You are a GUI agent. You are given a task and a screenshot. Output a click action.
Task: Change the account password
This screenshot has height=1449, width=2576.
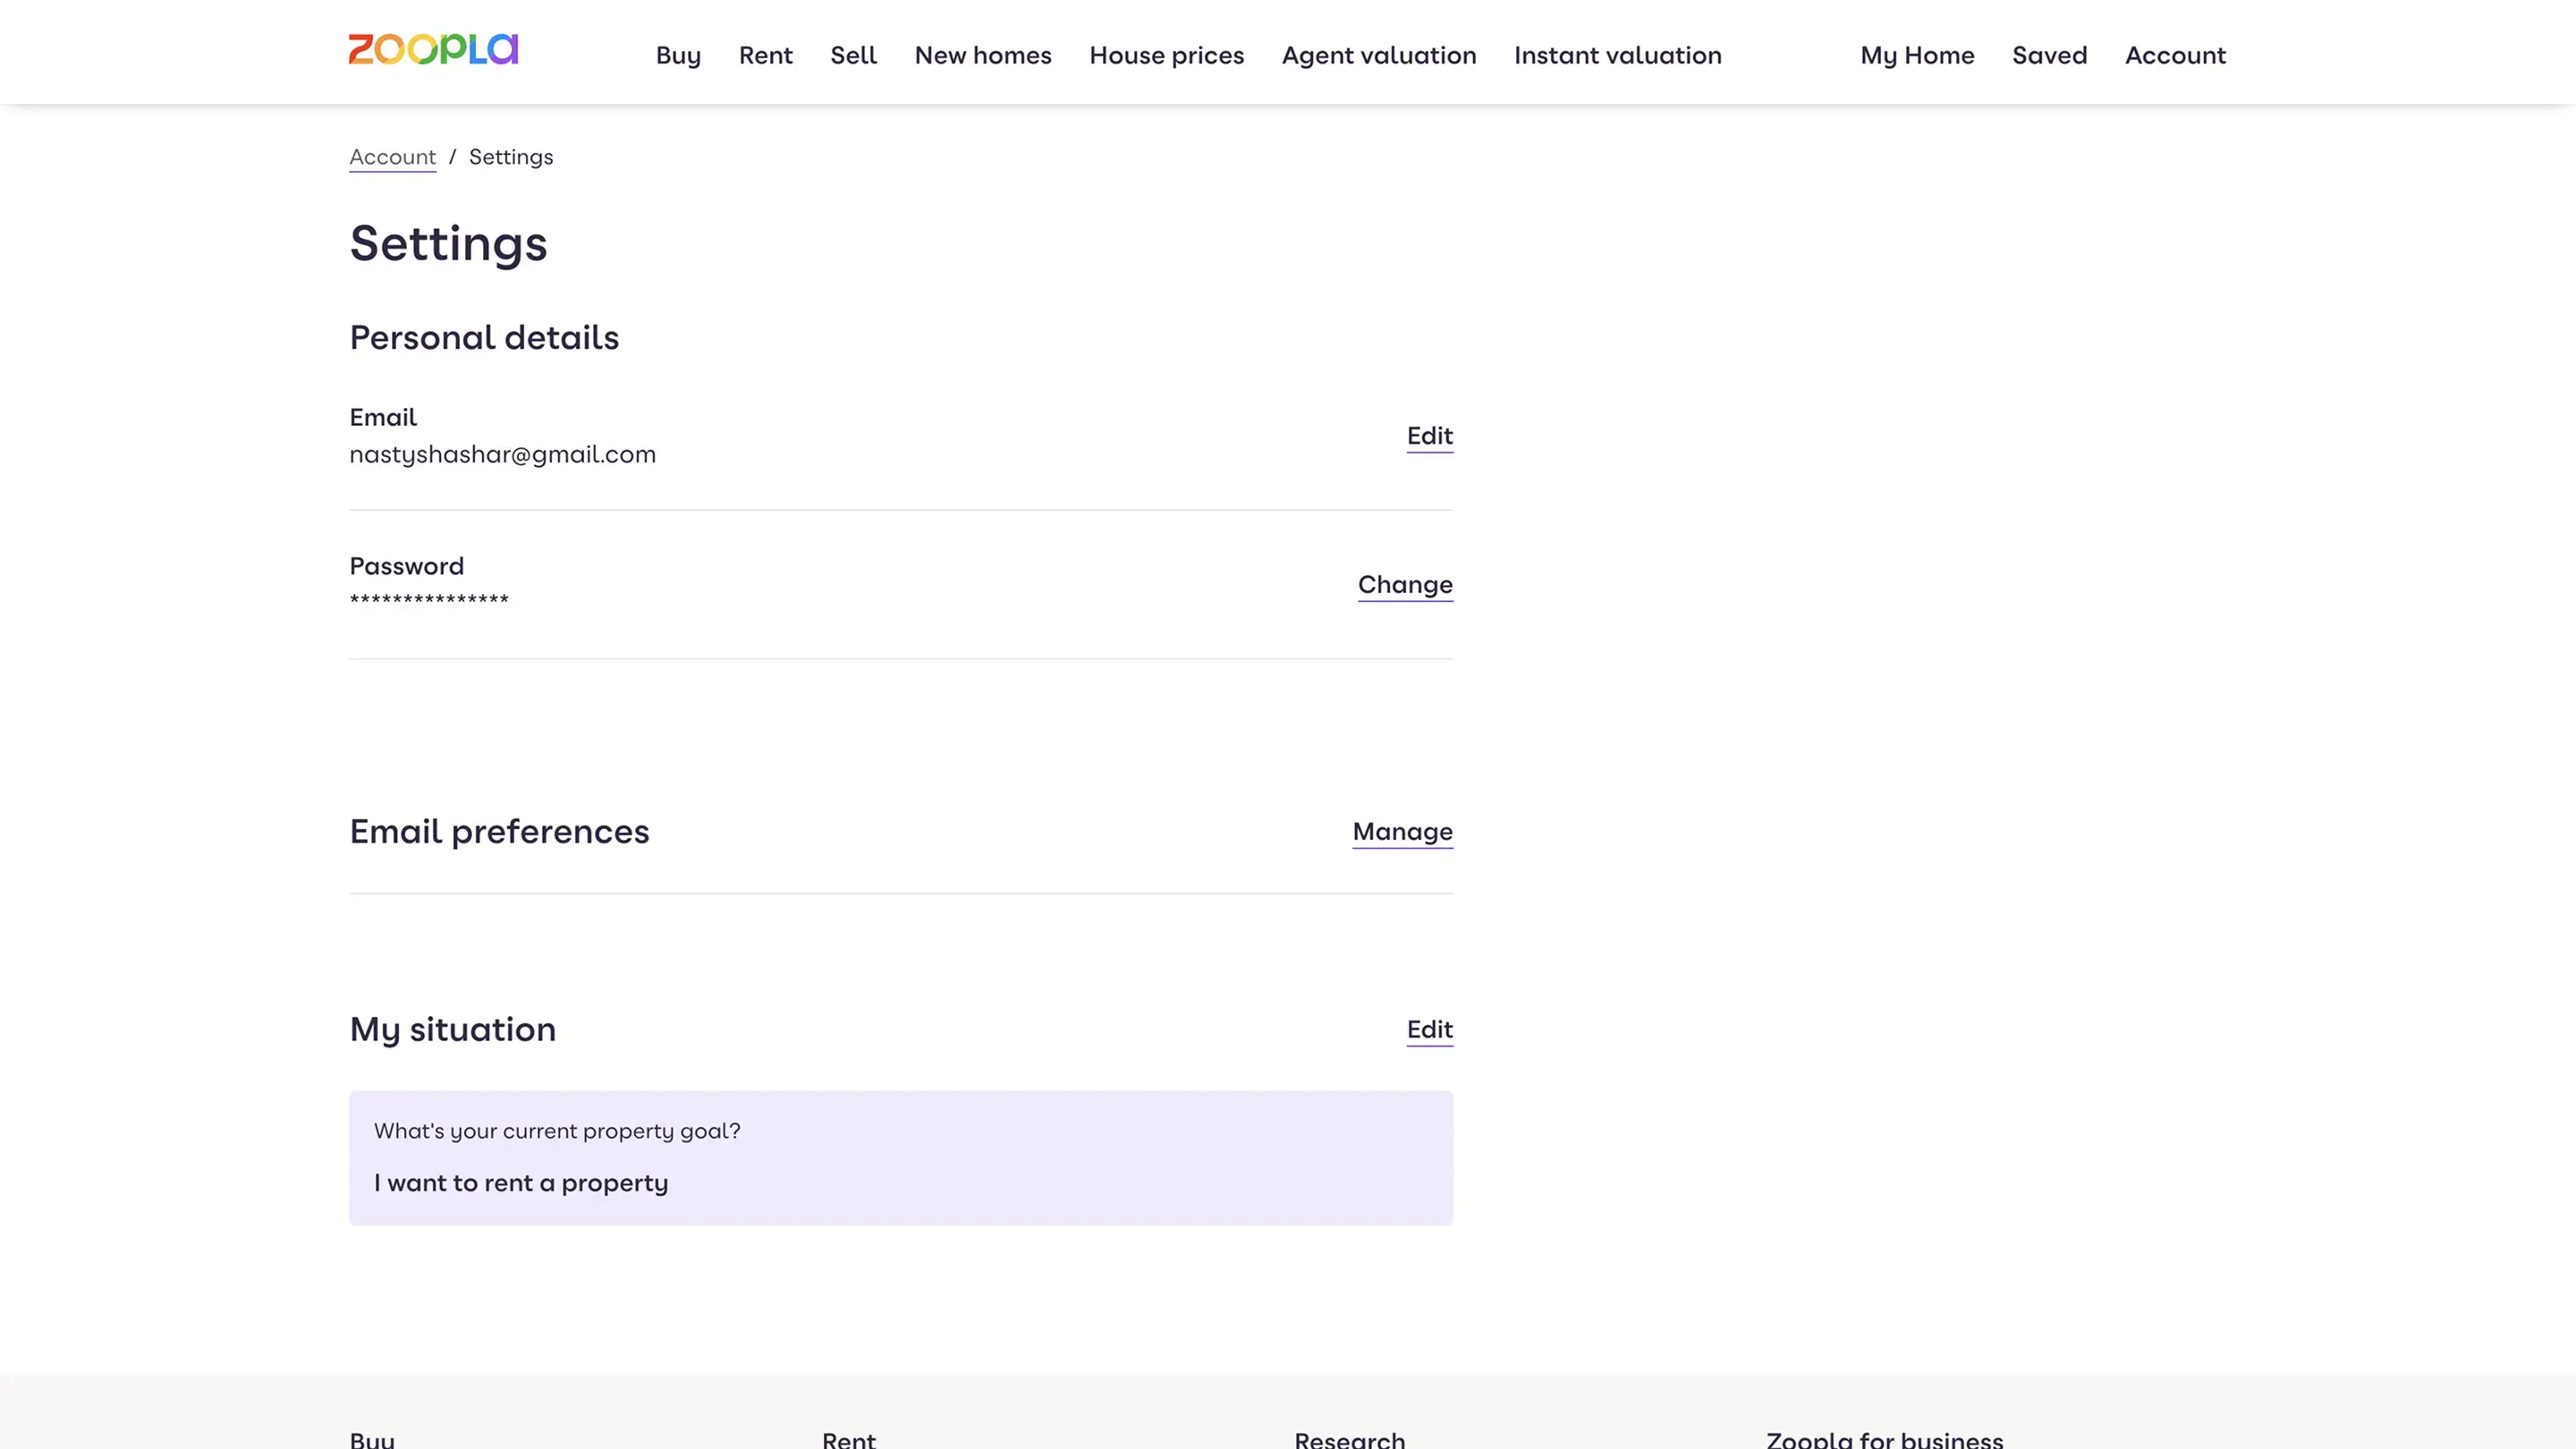pos(1404,585)
